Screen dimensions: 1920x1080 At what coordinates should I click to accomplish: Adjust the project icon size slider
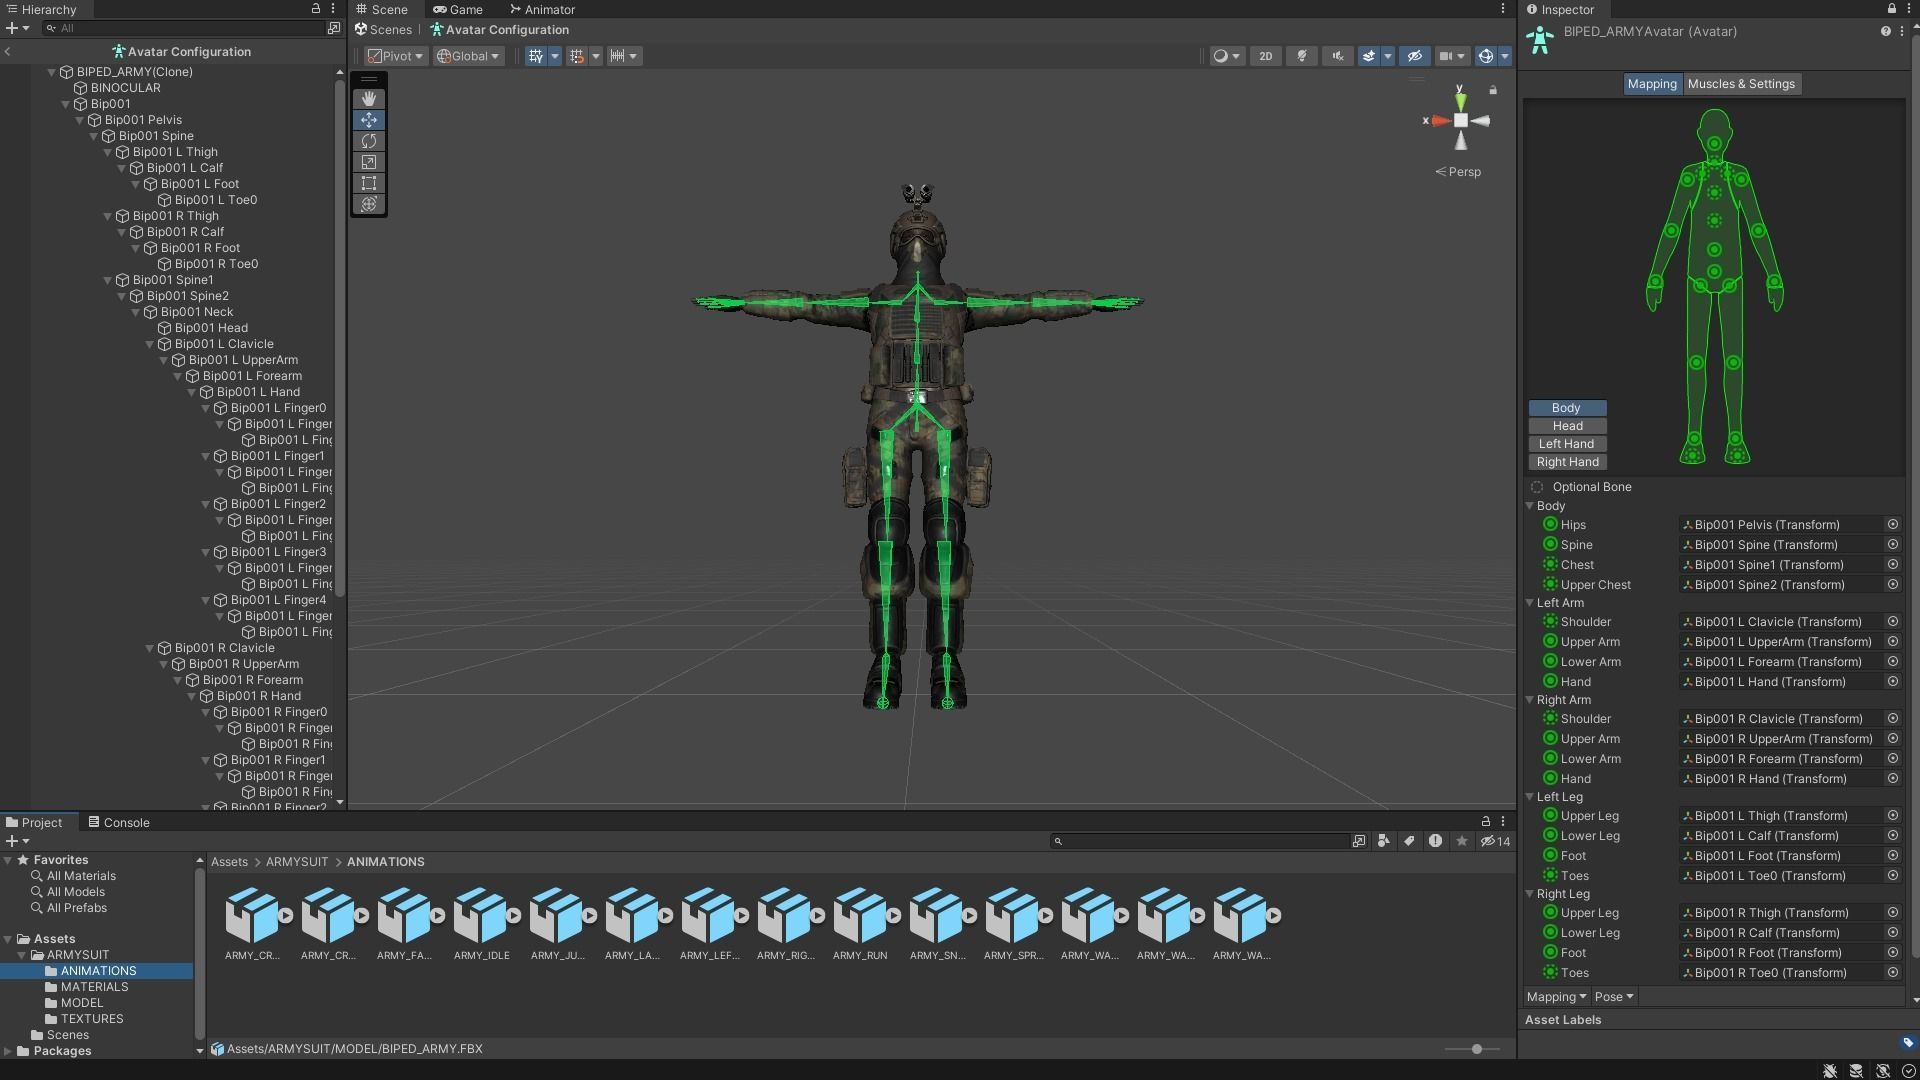click(1476, 1049)
